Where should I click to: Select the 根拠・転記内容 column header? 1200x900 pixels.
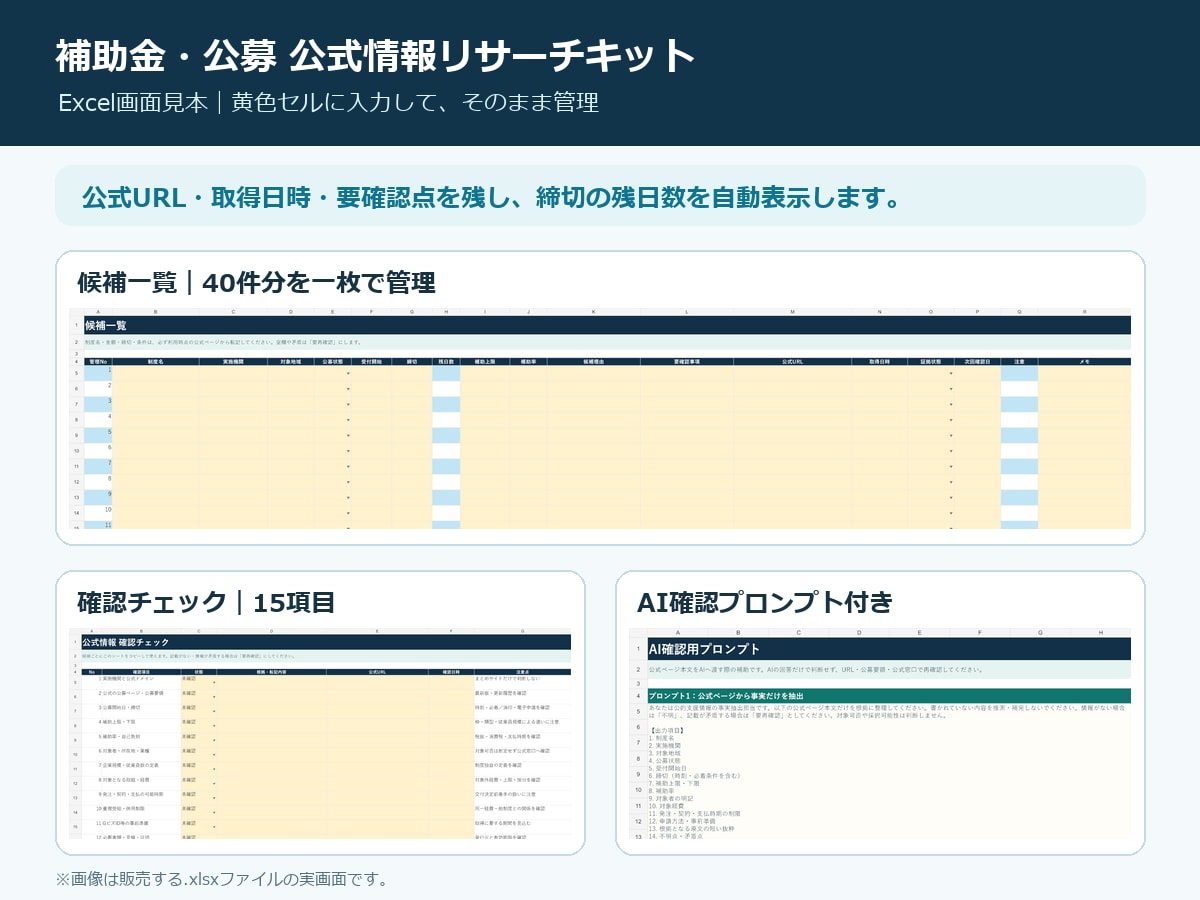point(271,672)
